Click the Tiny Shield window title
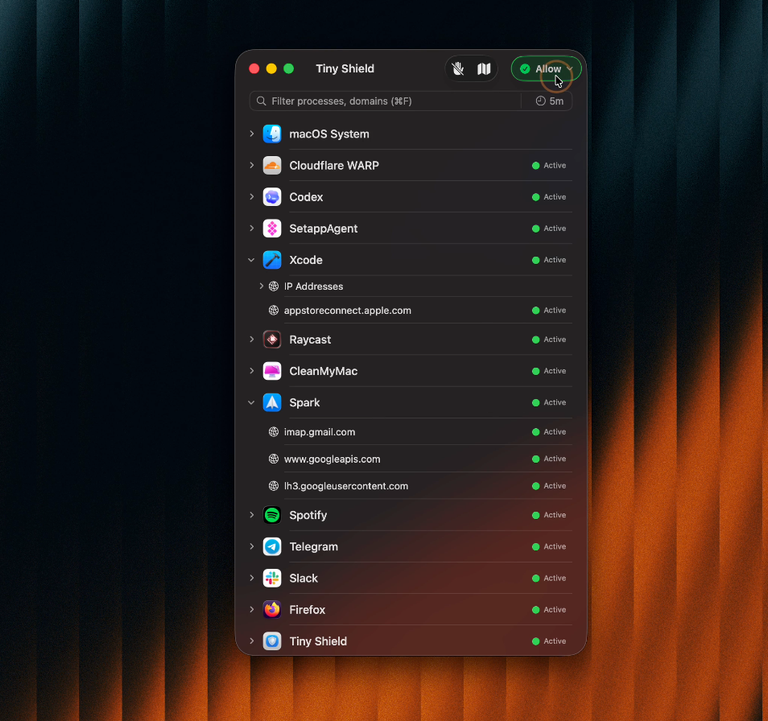Screen dimensions: 768x721 [x=345, y=69]
